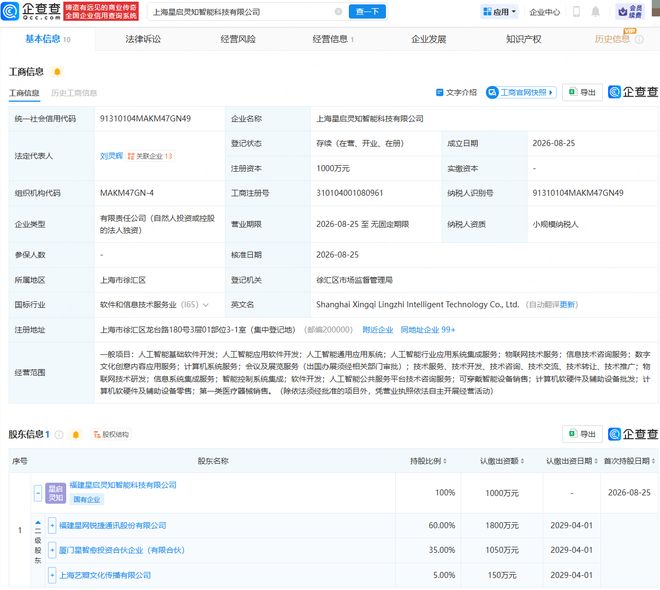Click the orange bell beside 股东信息 heading
Viewport: 660px width, 590px height.
tap(76, 434)
